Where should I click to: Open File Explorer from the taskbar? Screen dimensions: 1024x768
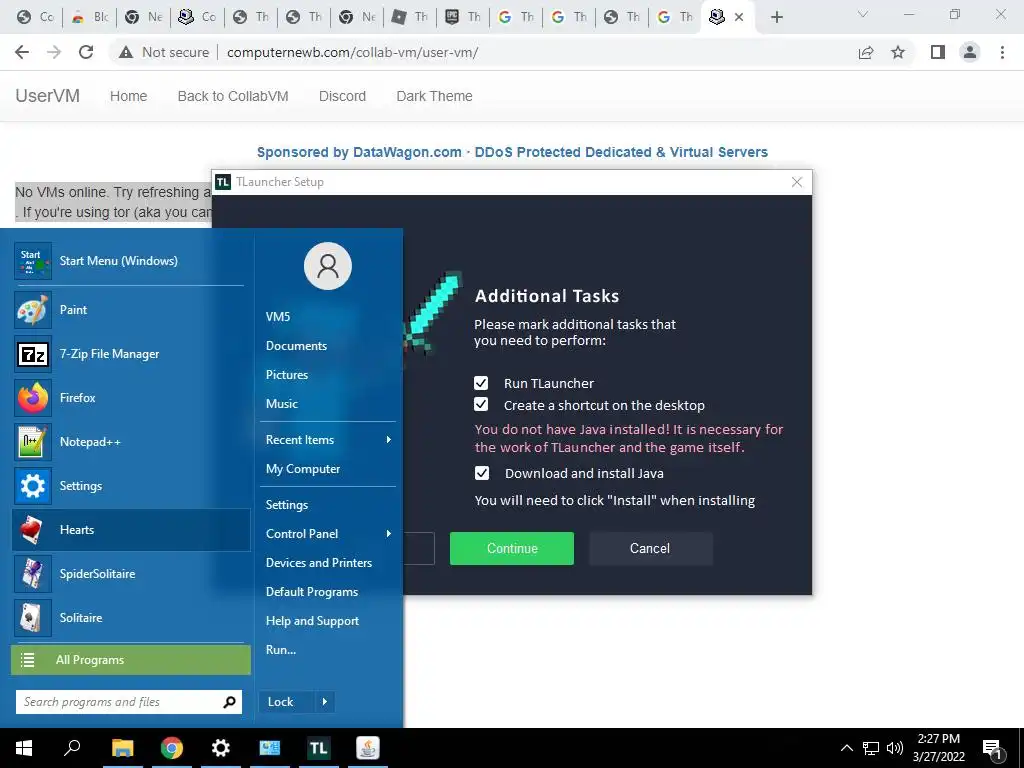click(122, 748)
